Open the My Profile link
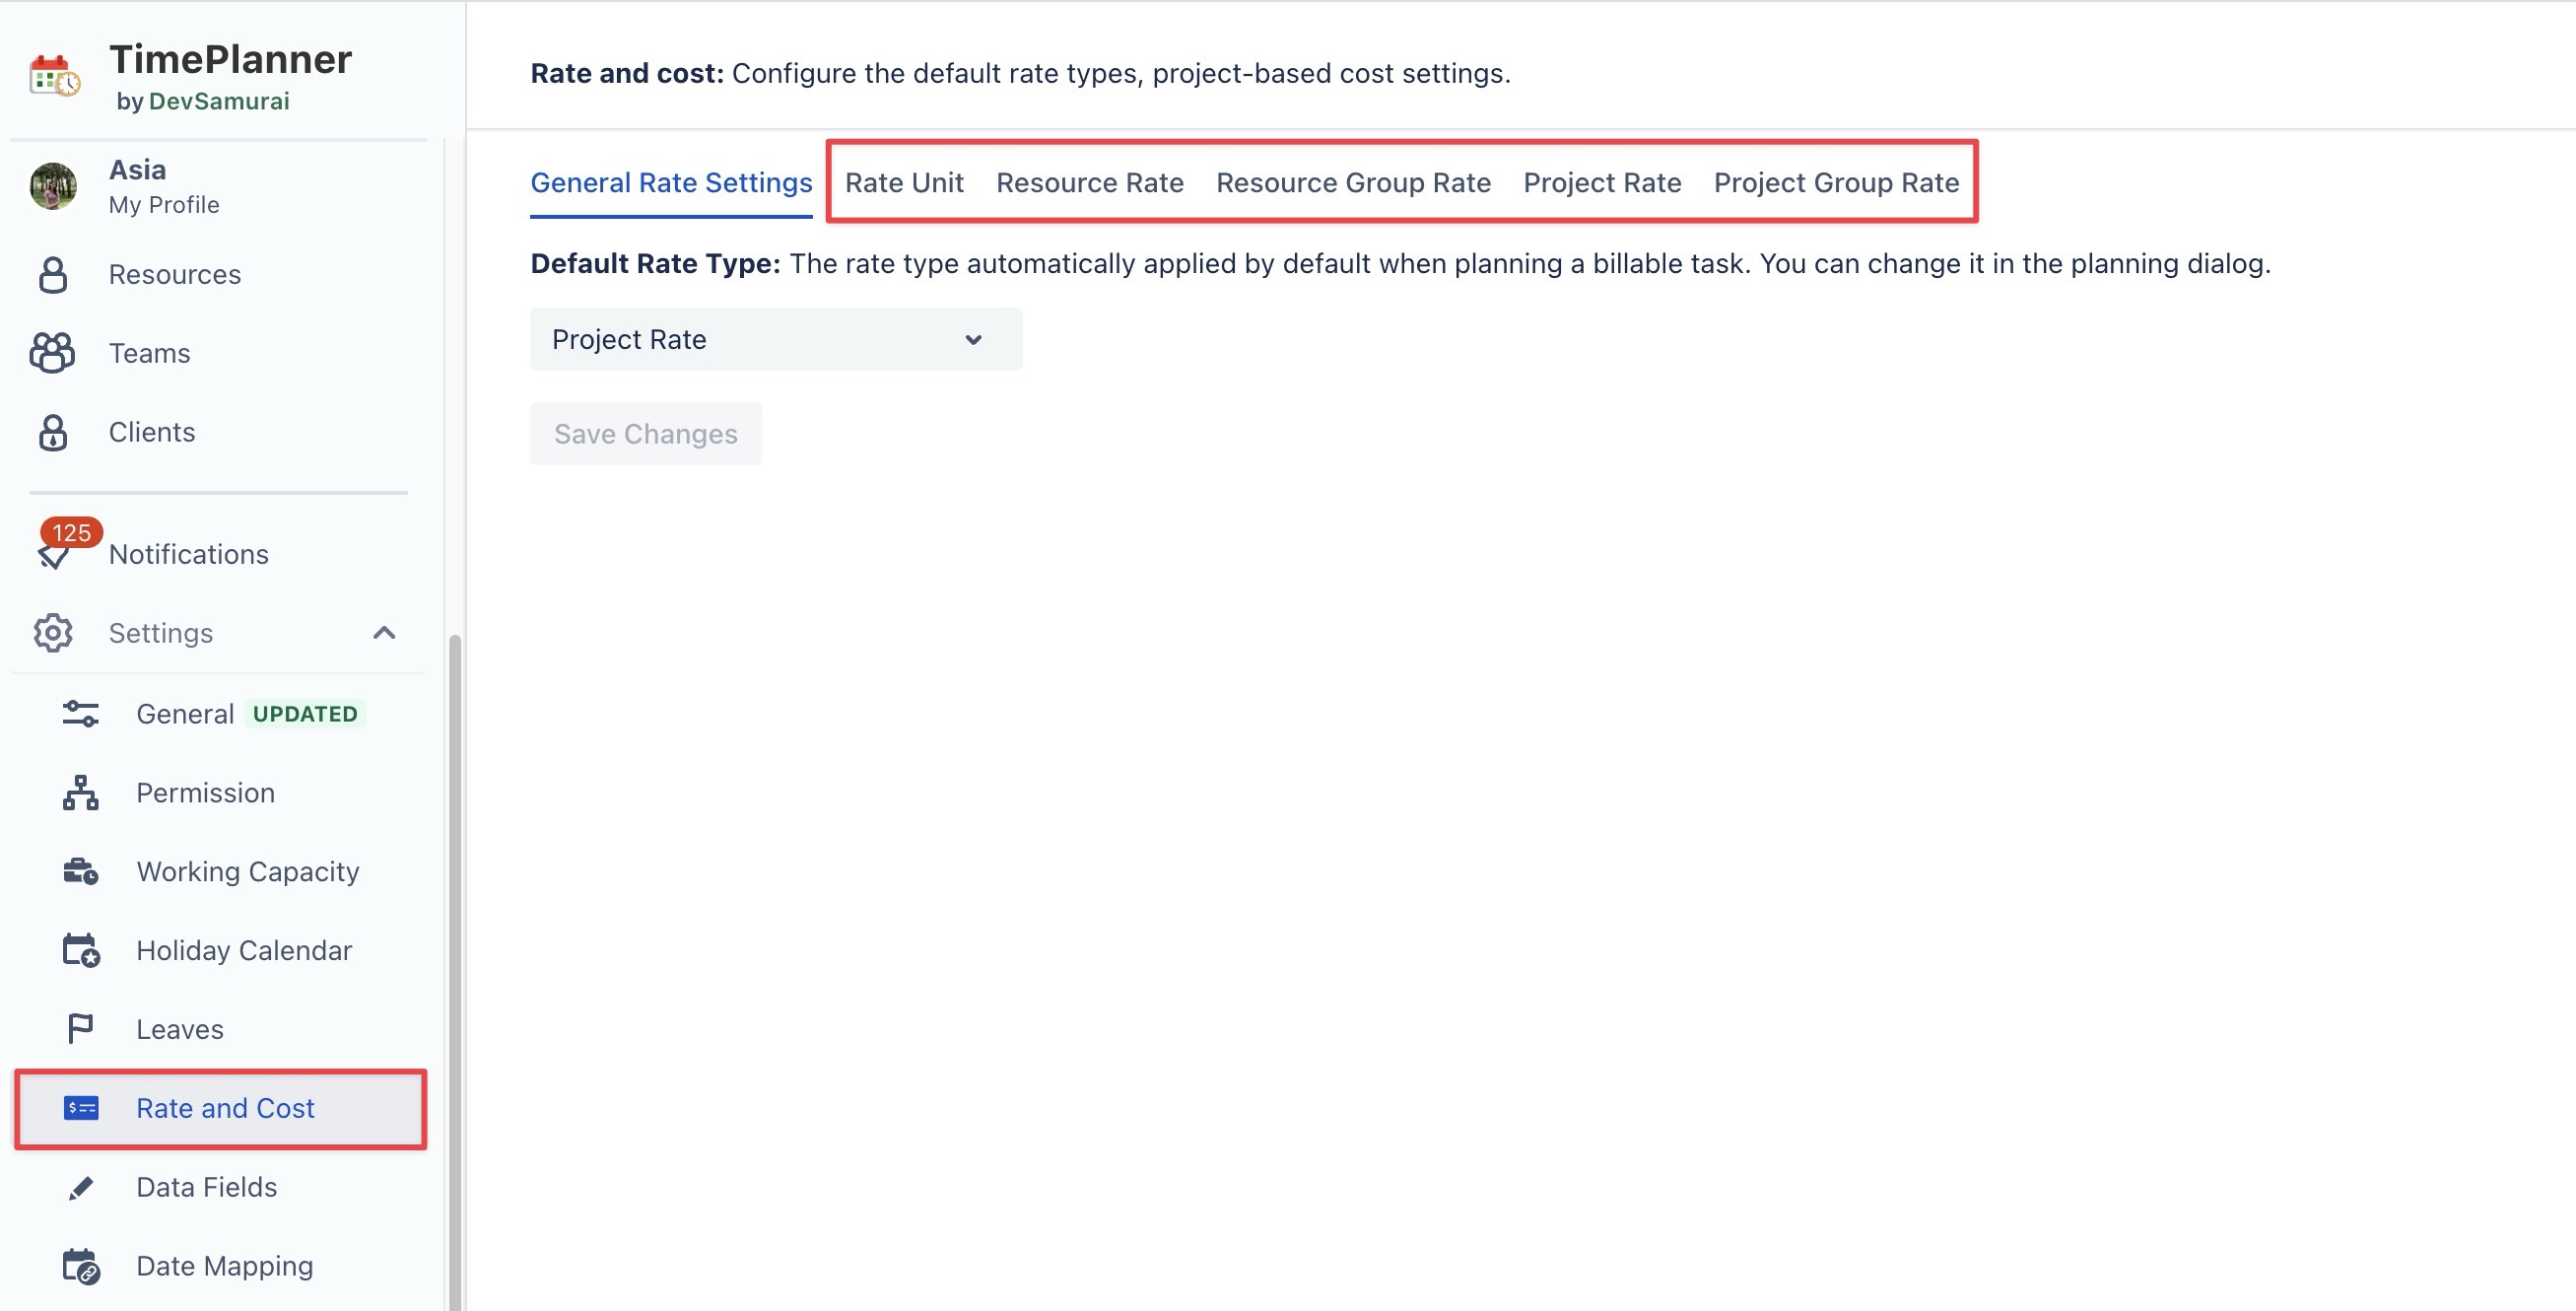2576x1311 pixels. [x=164, y=205]
